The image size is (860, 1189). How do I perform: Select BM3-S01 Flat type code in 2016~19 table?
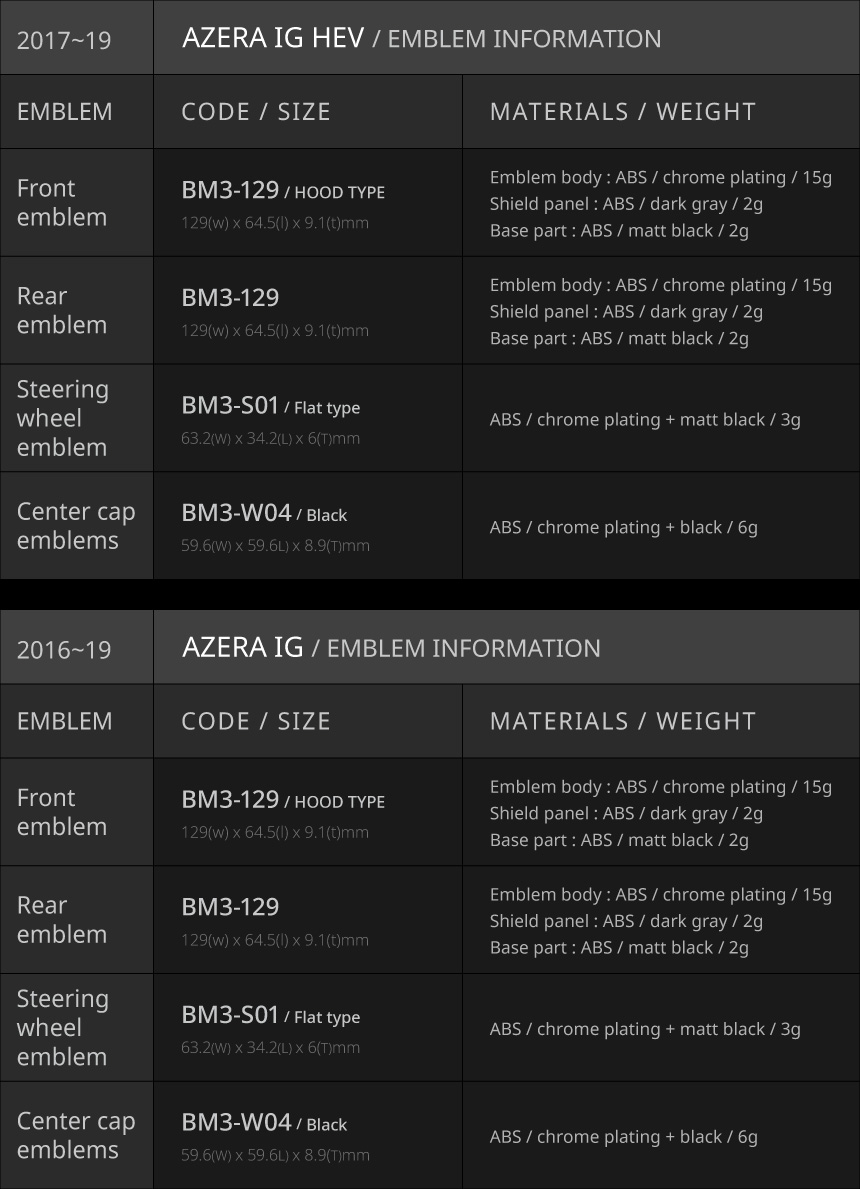tap(270, 1016)
